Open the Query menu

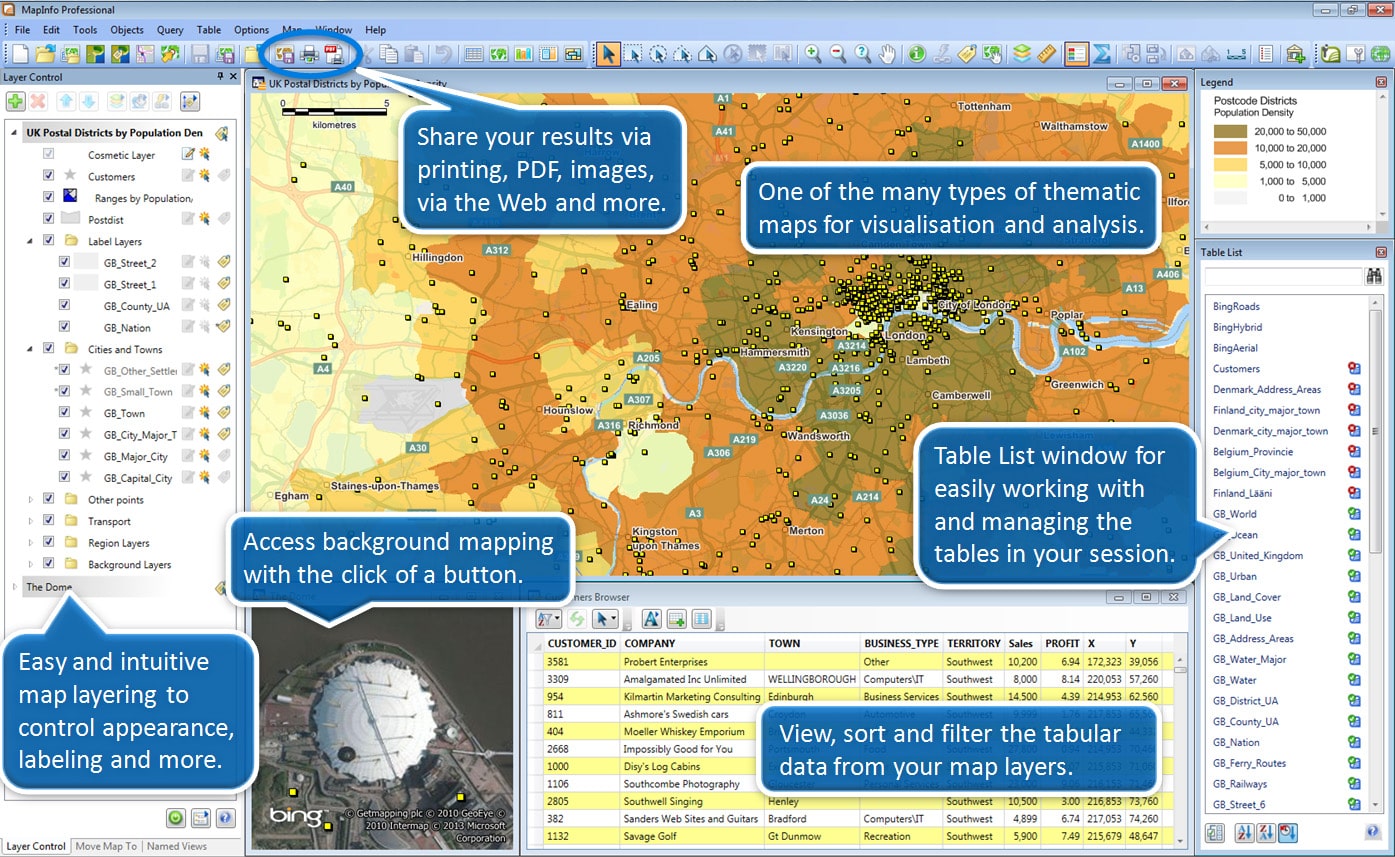[170, 30]
